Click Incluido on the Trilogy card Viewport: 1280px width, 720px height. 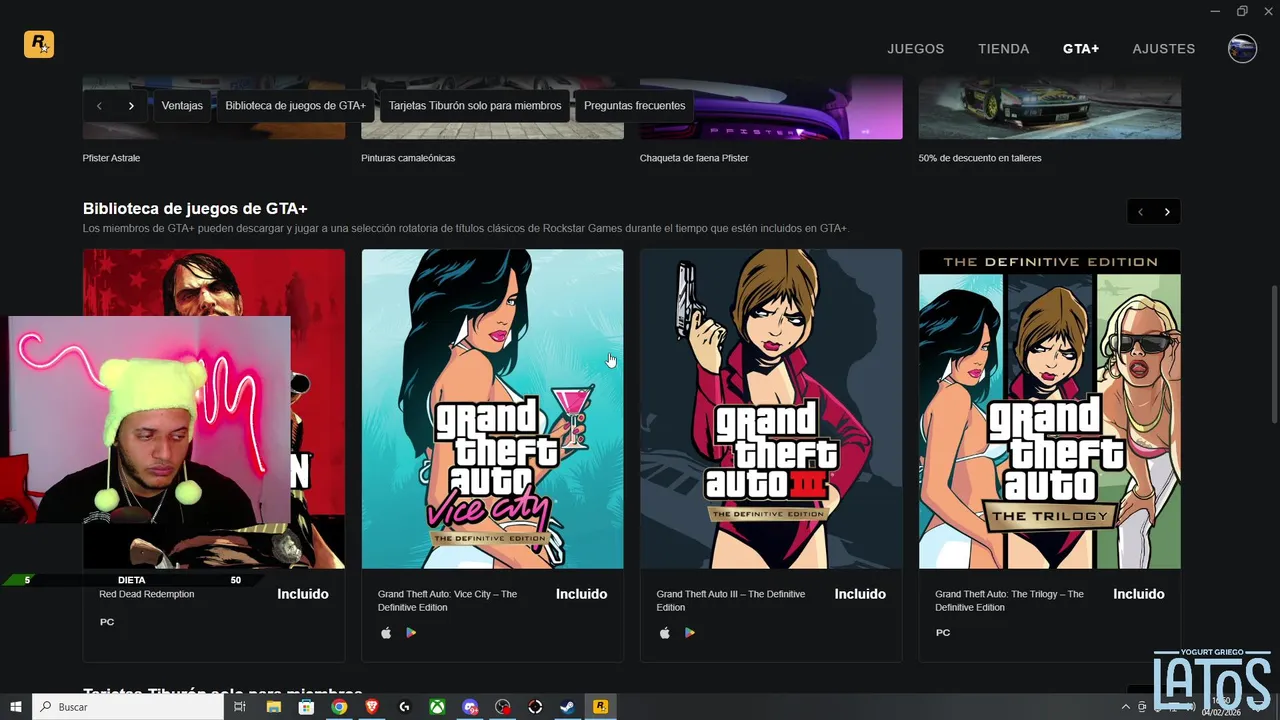1139,594
